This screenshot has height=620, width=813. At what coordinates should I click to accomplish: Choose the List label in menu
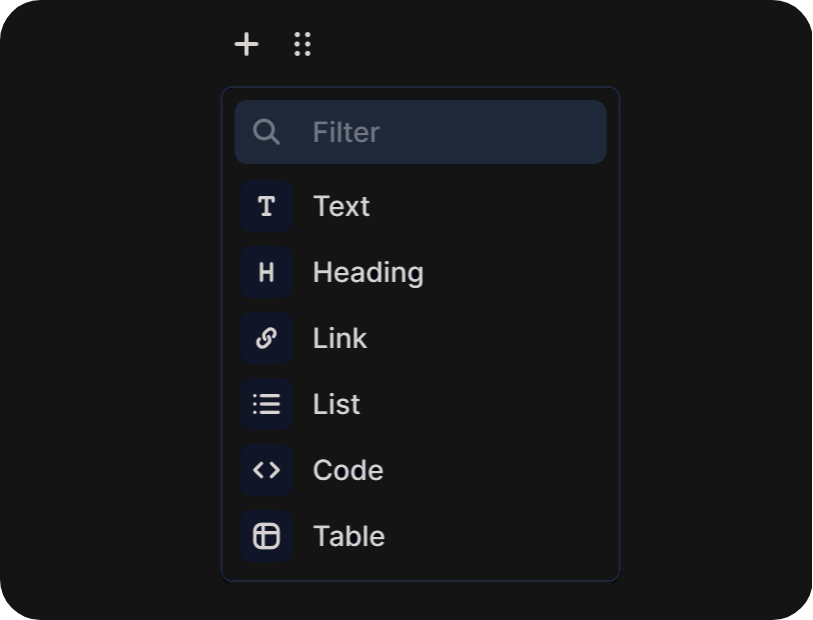coord(336,404)
